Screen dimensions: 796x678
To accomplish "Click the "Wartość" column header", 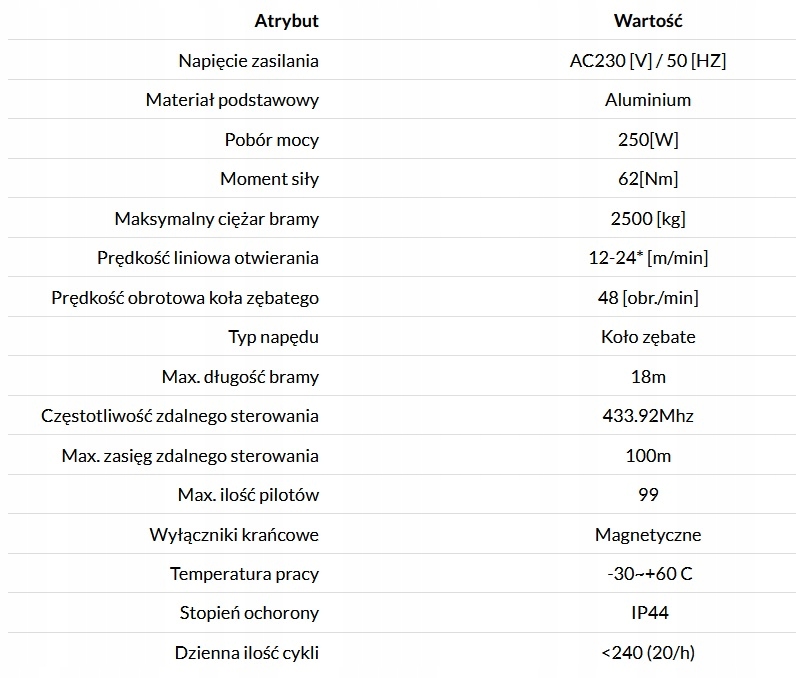I will click(647, 21).
